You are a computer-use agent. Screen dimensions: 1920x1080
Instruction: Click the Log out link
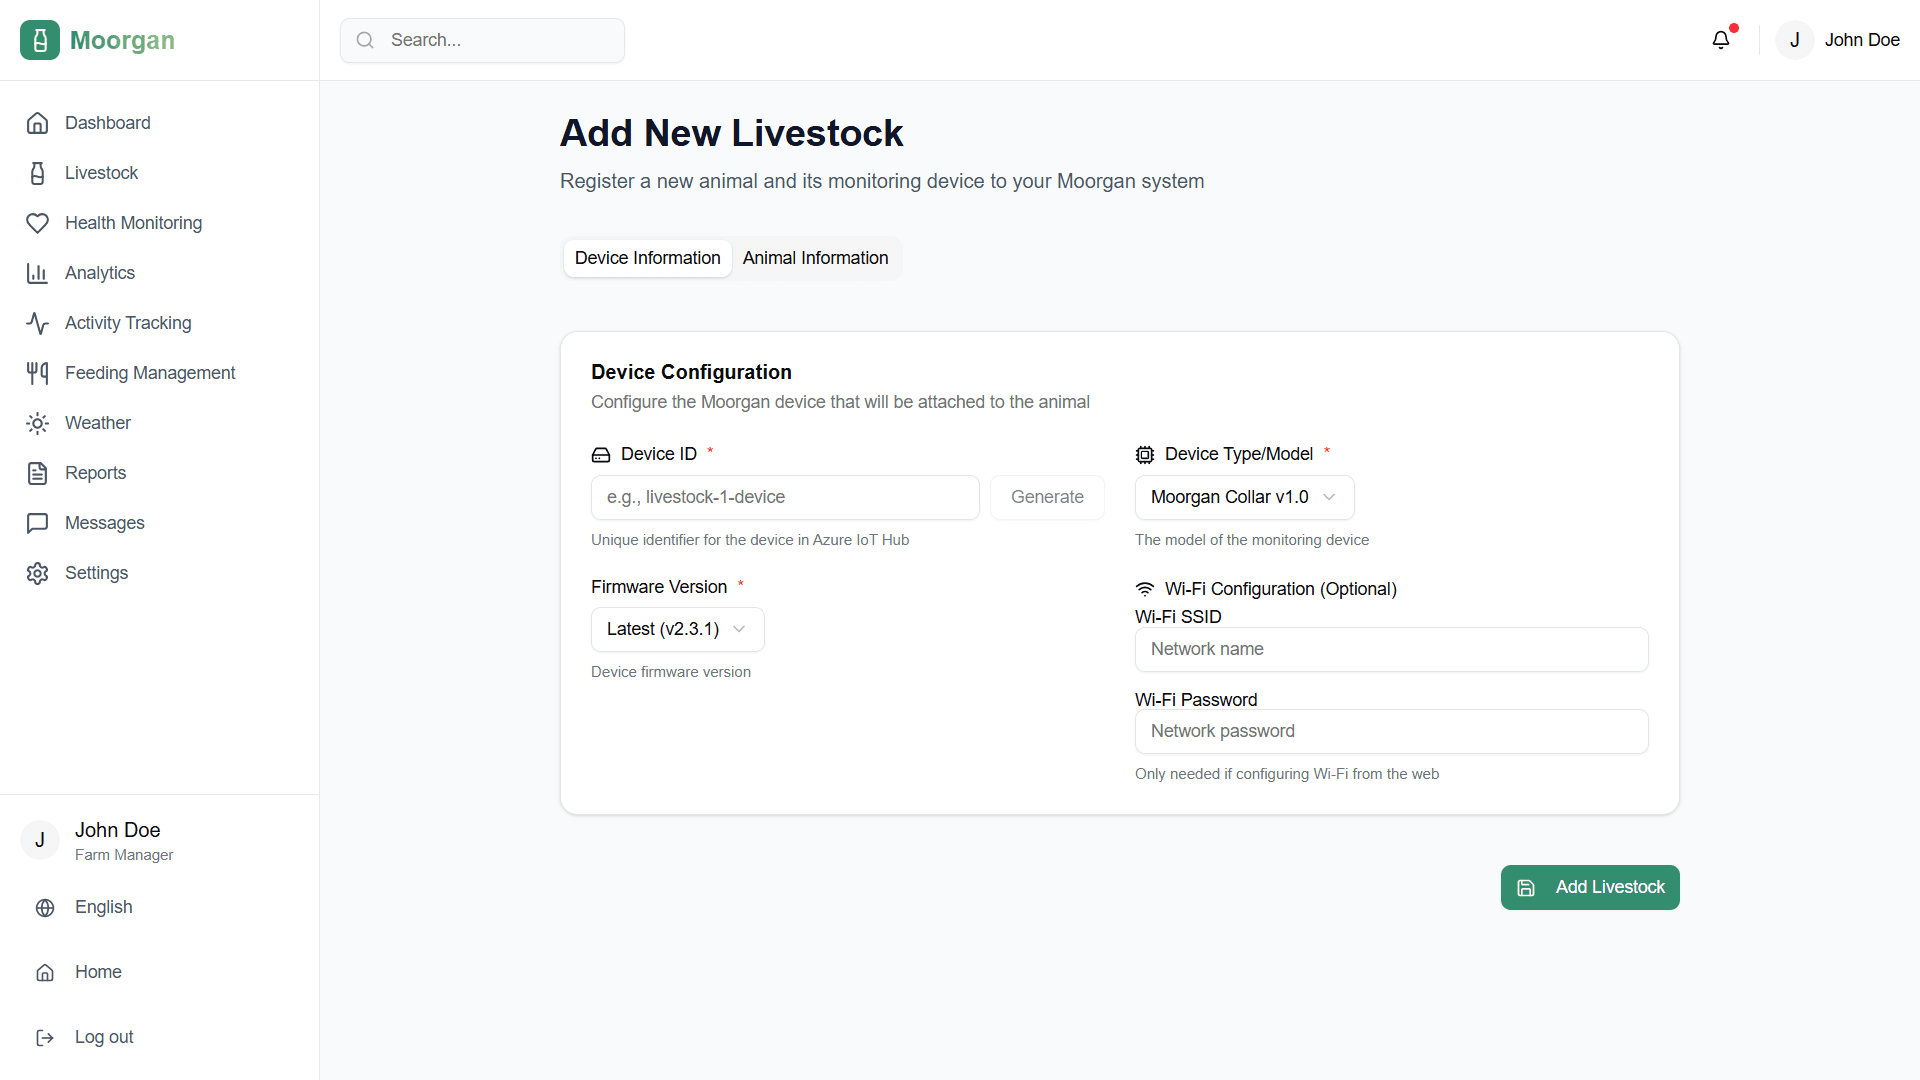(103, 1037)
